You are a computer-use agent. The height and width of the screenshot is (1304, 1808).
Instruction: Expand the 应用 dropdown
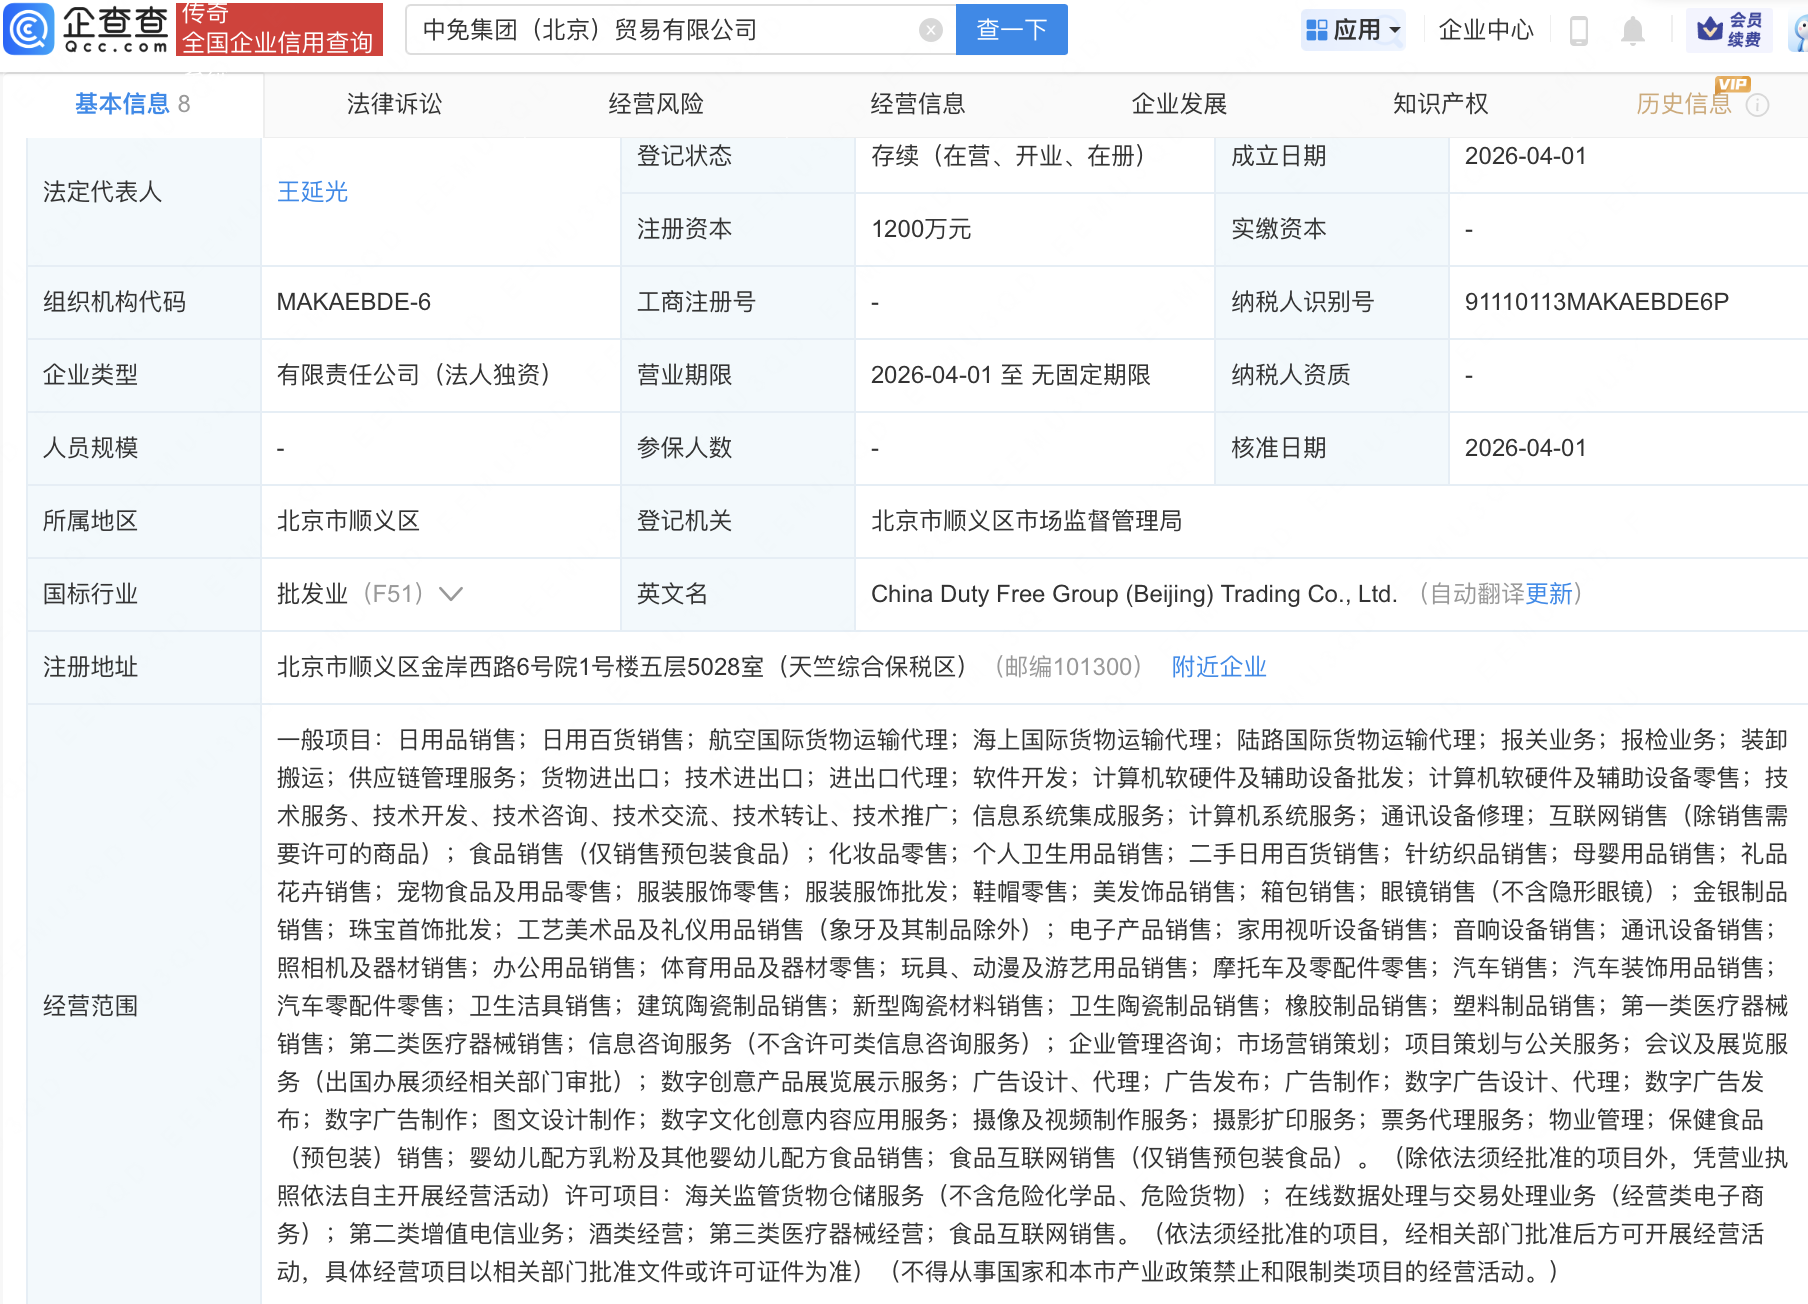1353,29
